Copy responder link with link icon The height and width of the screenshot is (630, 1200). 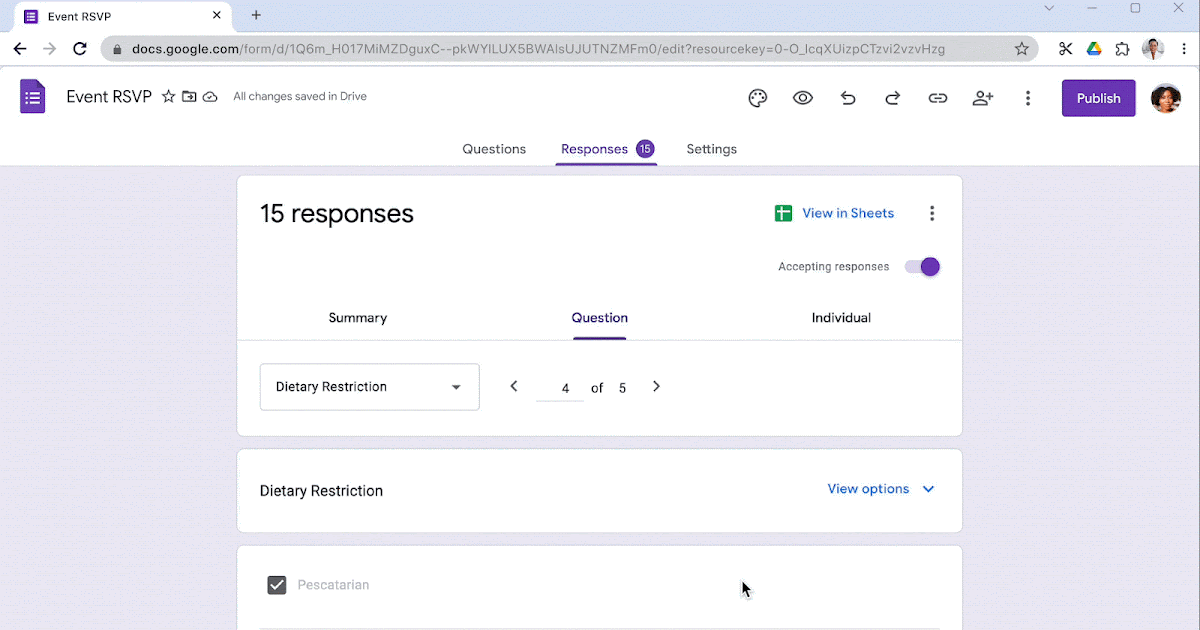point(938,98)
